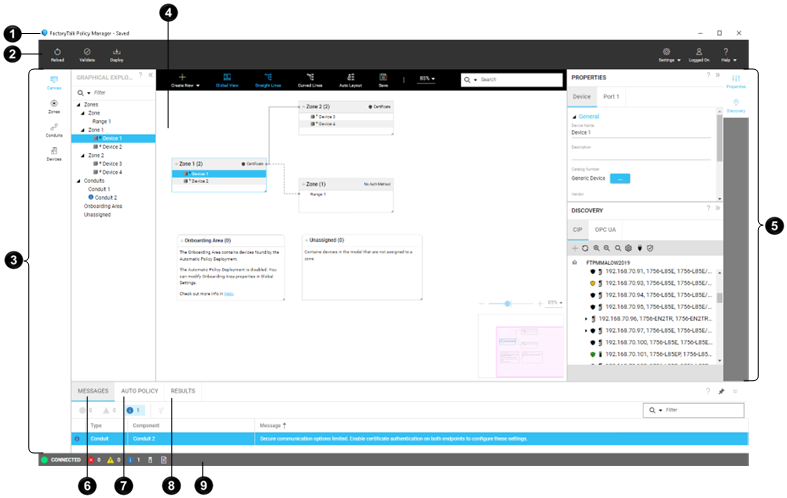Select Onboarding Area in the tree
Screen dimensions: 787x498
pyautogui.click(x=103, y=206)
